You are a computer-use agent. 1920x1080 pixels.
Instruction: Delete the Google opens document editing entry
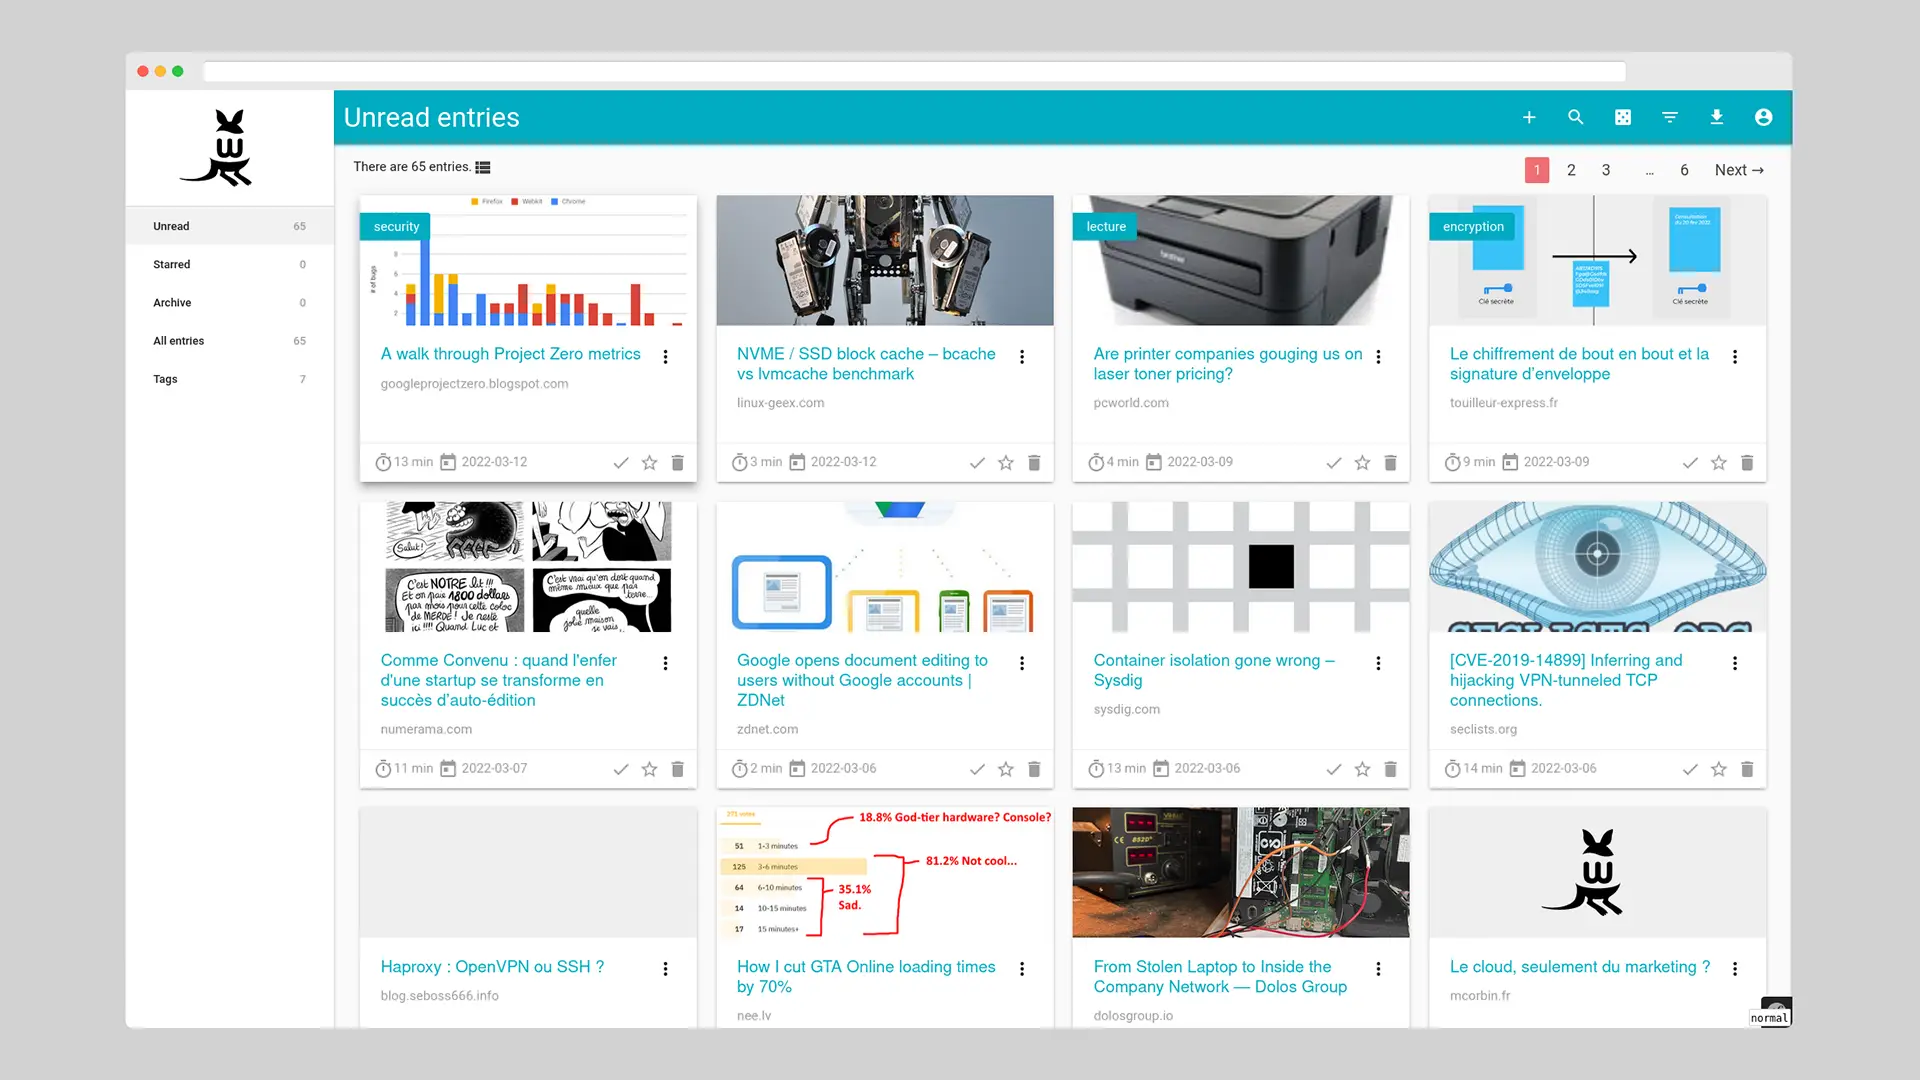(1034, 769)
